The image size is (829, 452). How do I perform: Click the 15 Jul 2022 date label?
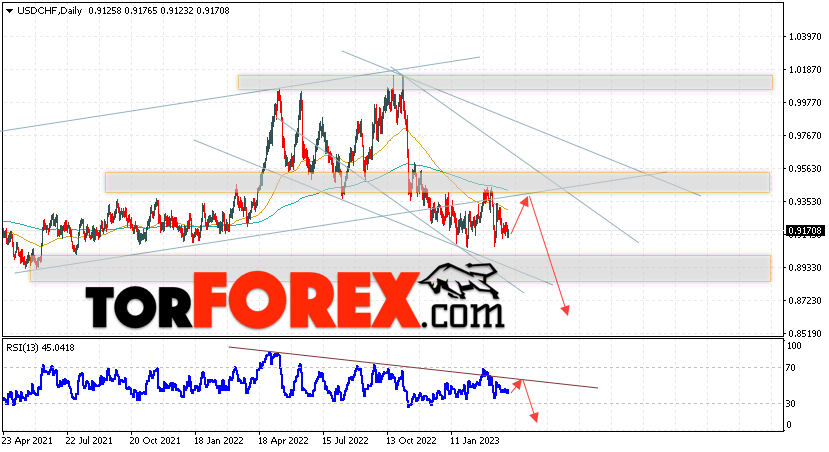[x=345, y=440]
